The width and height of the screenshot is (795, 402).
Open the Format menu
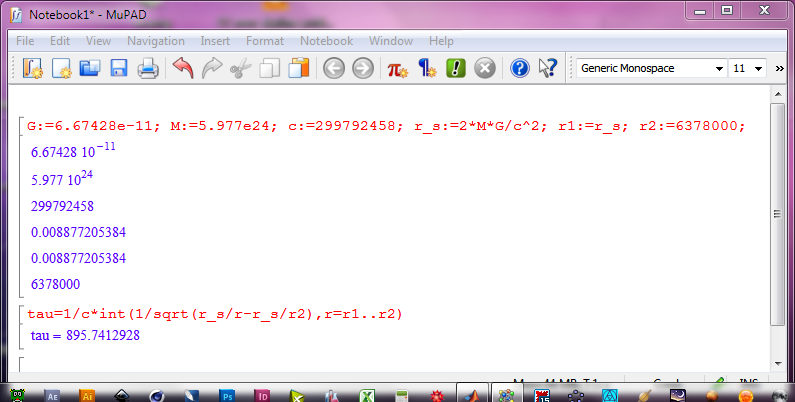click(x=264, y=41)
